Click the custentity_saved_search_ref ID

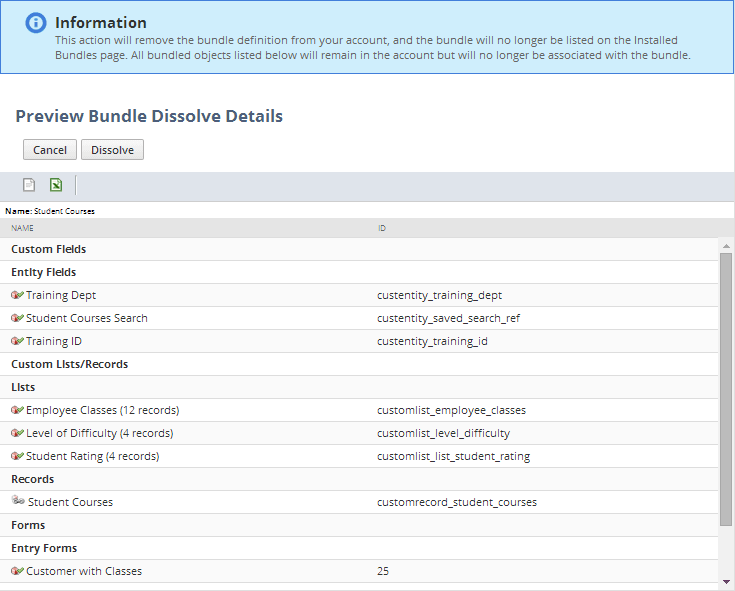449,318
